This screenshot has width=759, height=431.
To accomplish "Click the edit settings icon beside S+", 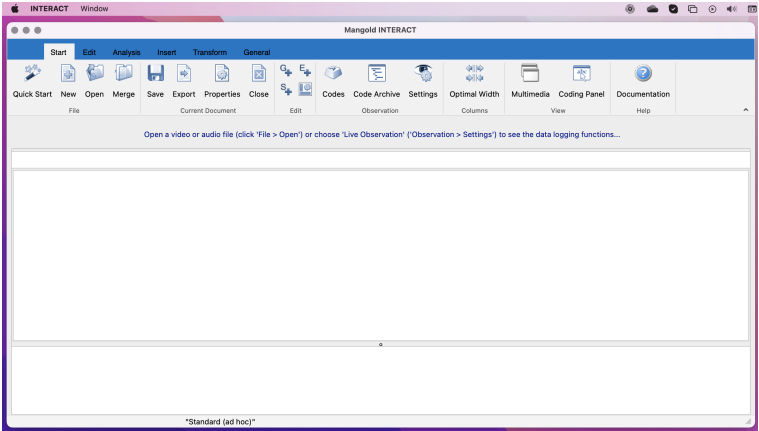I will tap(305, 89).
